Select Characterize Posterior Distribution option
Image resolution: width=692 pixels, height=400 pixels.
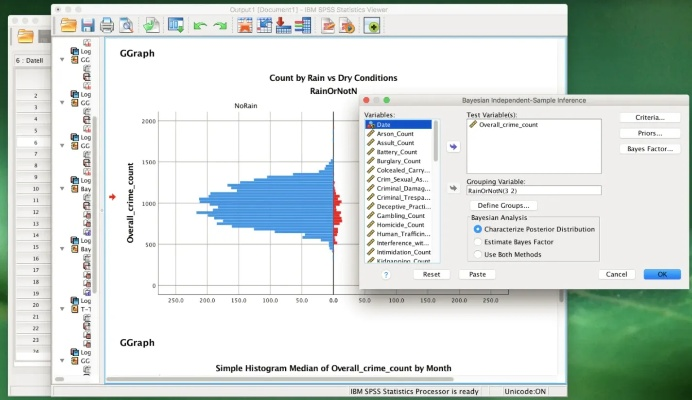point(477,229)
